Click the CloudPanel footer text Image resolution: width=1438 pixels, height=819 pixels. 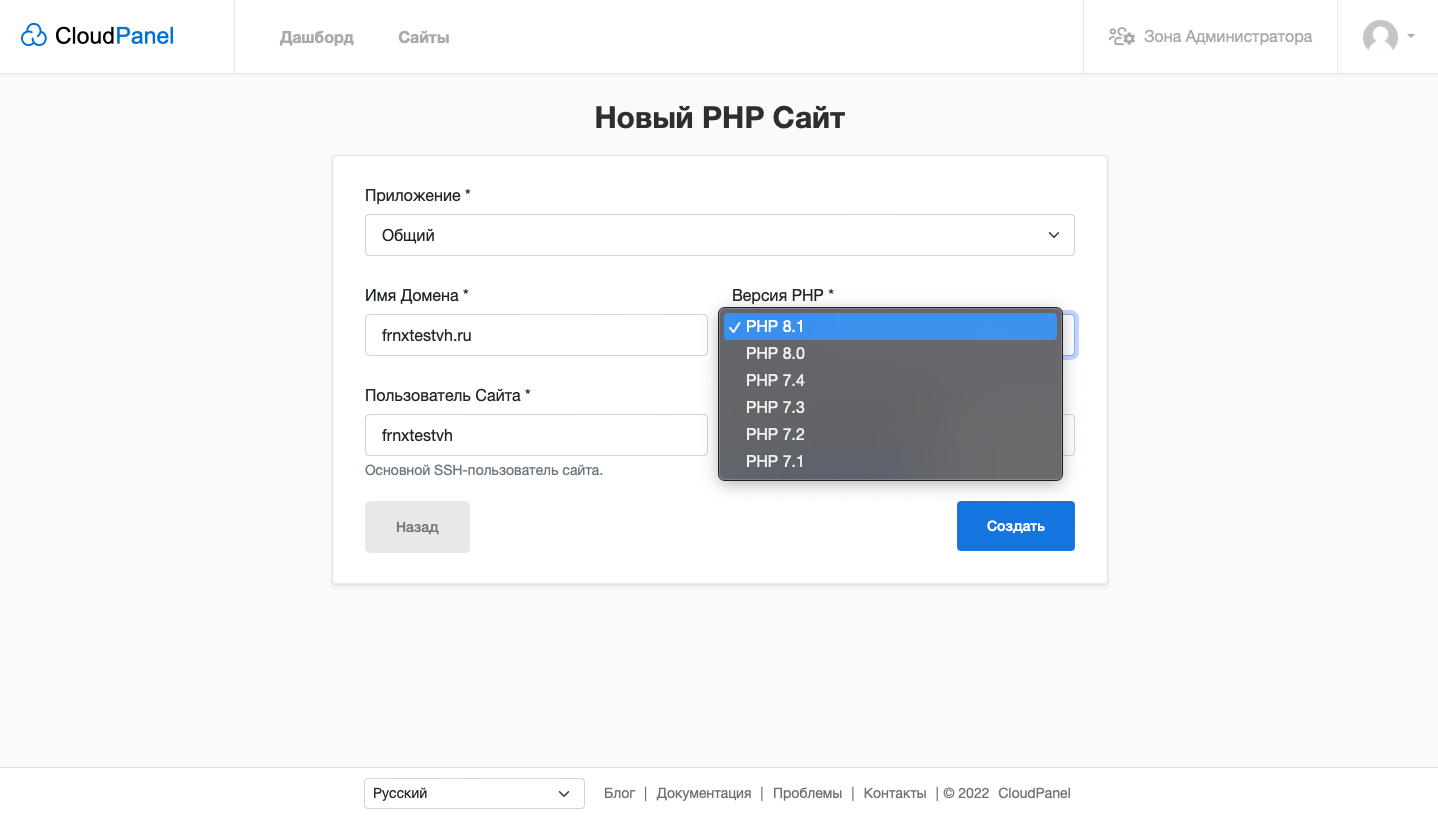[x=1034, y=793]
